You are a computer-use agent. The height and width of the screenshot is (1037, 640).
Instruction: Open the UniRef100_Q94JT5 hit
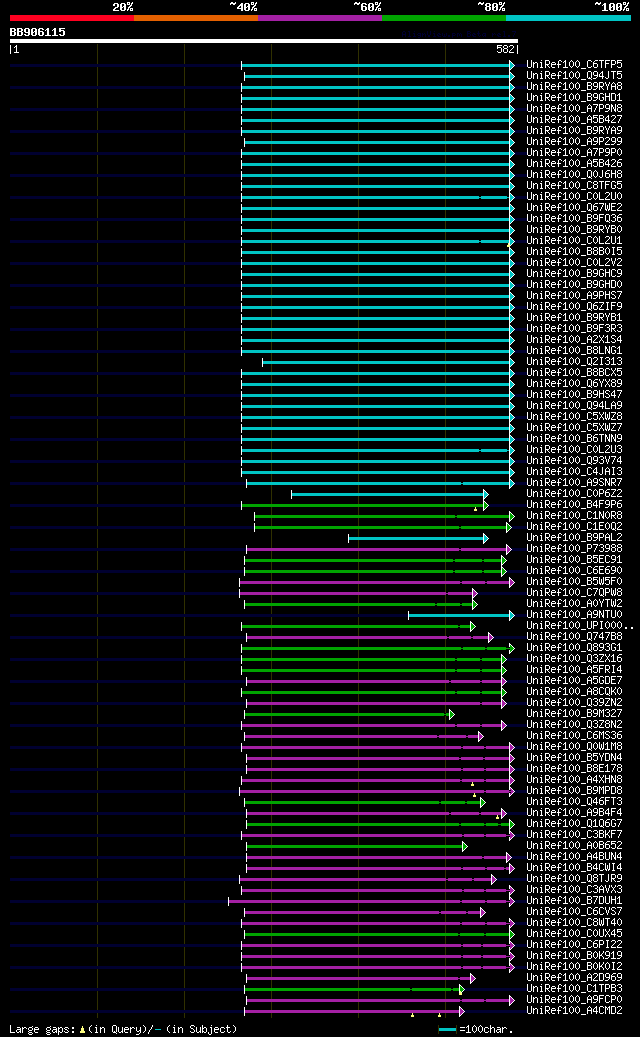(x=574, y=76)
